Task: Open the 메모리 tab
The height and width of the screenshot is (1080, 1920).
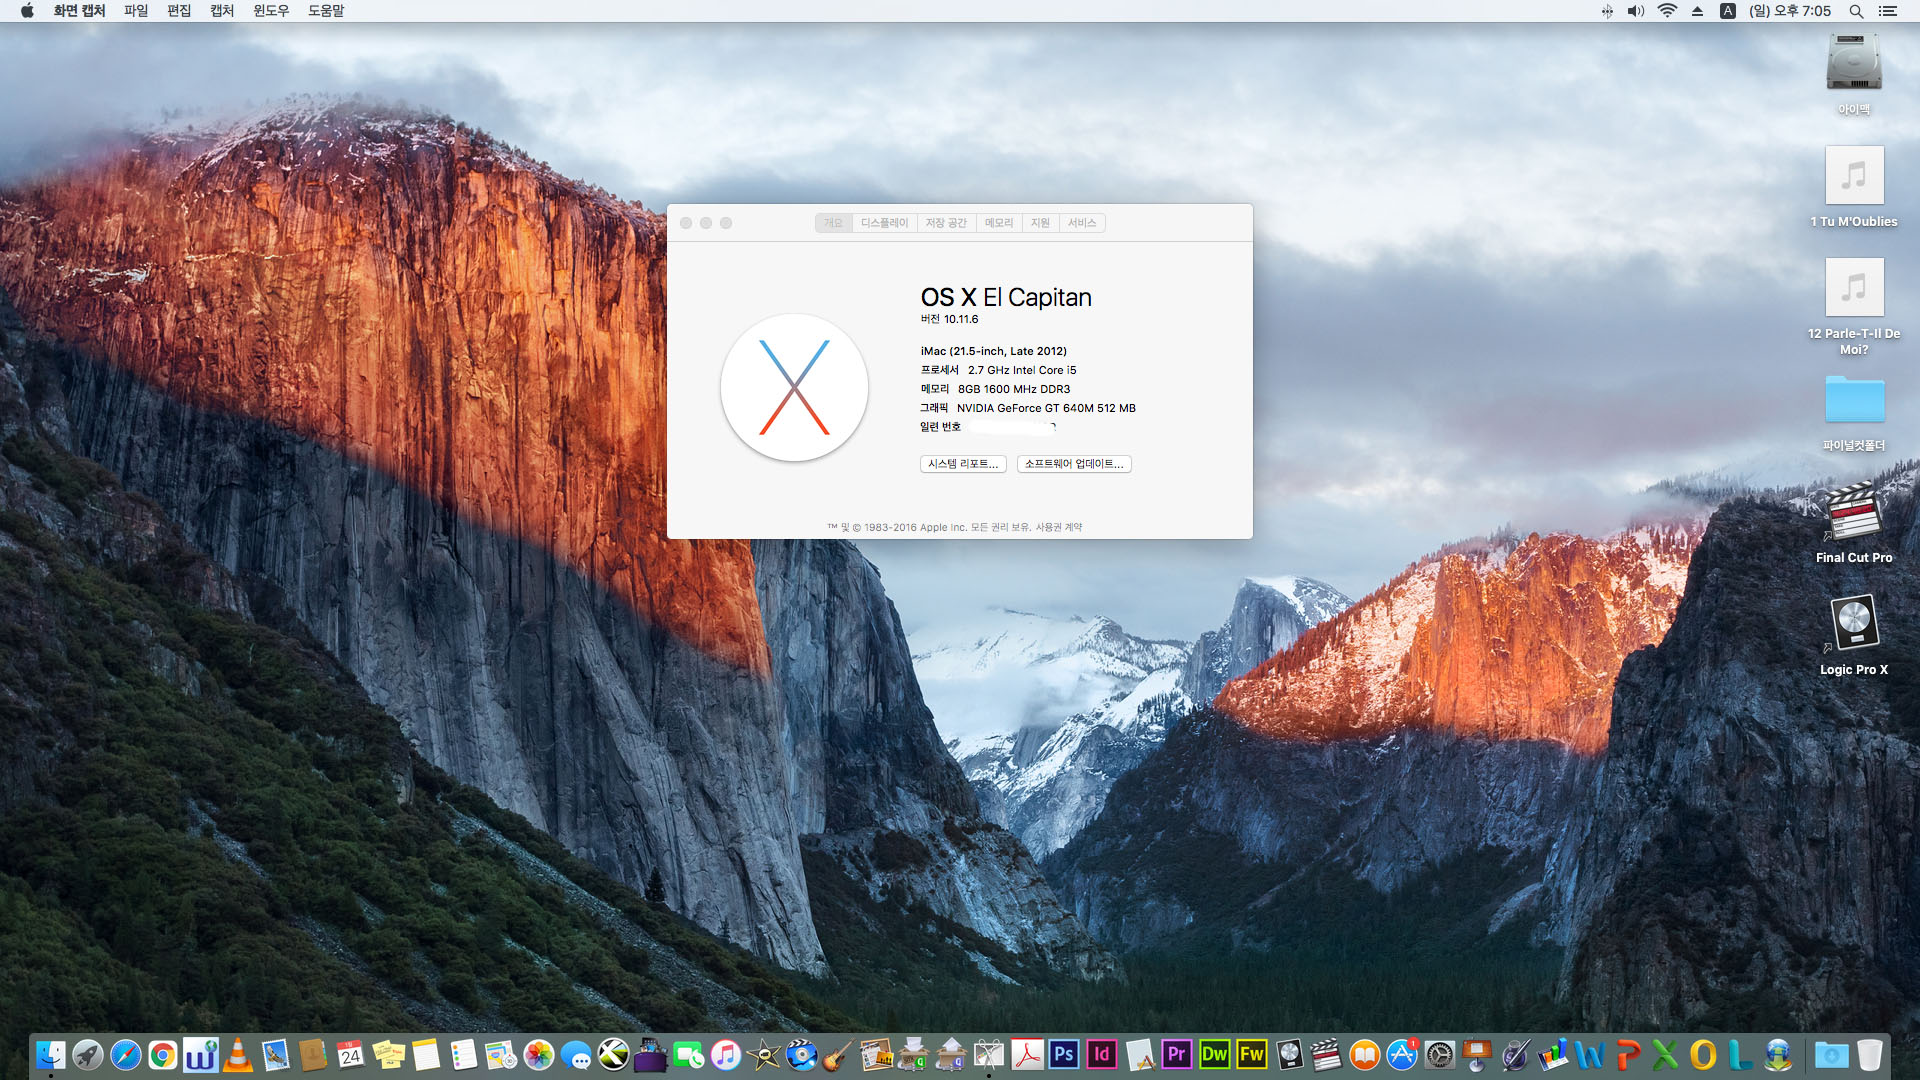Action: point(998,223)
